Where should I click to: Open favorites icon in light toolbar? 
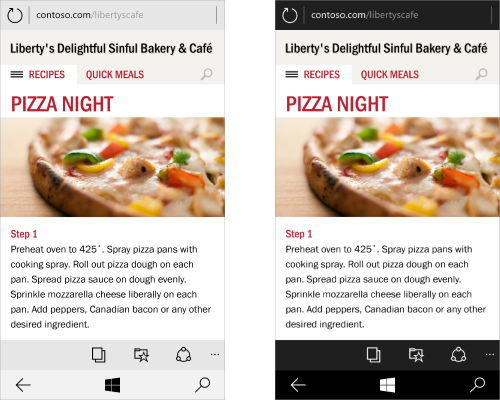click(141, 355)
